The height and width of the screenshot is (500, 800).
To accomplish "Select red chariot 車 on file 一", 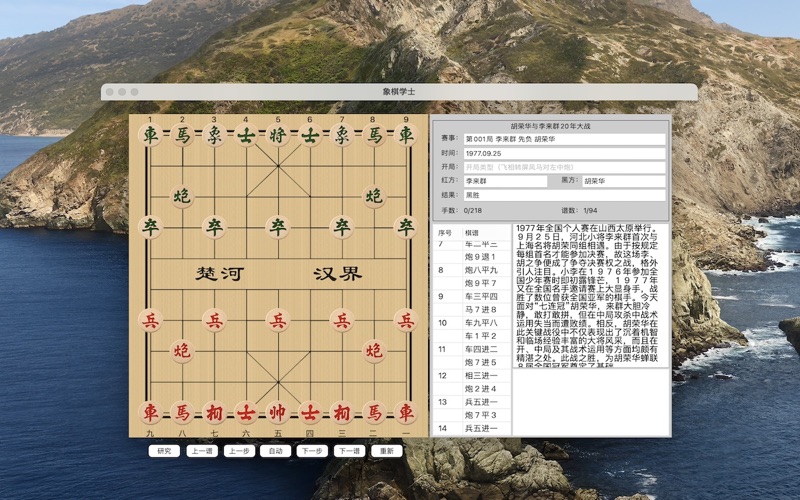I will [406, 413].
